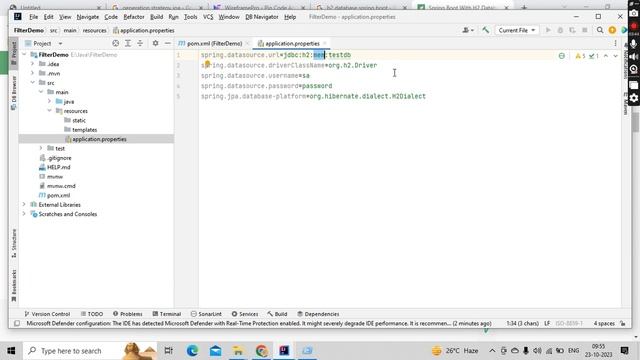Collapse the resources folder
This screenshot has height=360, width=640.
click(50, 111)
